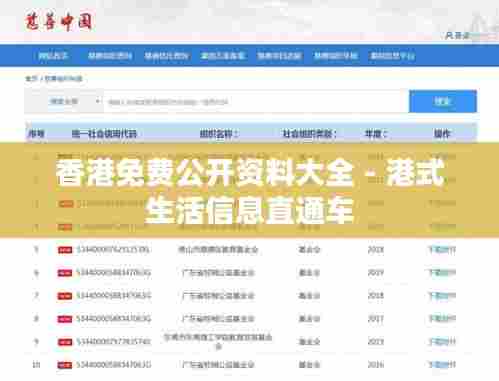
Task: Click the 操作 column header
Action: pyautogui.click(x=442, y=134)
